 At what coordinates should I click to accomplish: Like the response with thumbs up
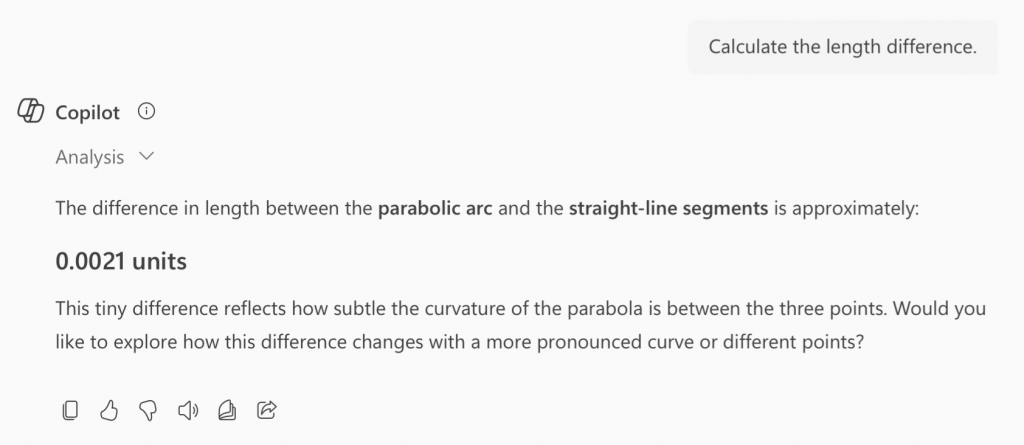[110, 409]
